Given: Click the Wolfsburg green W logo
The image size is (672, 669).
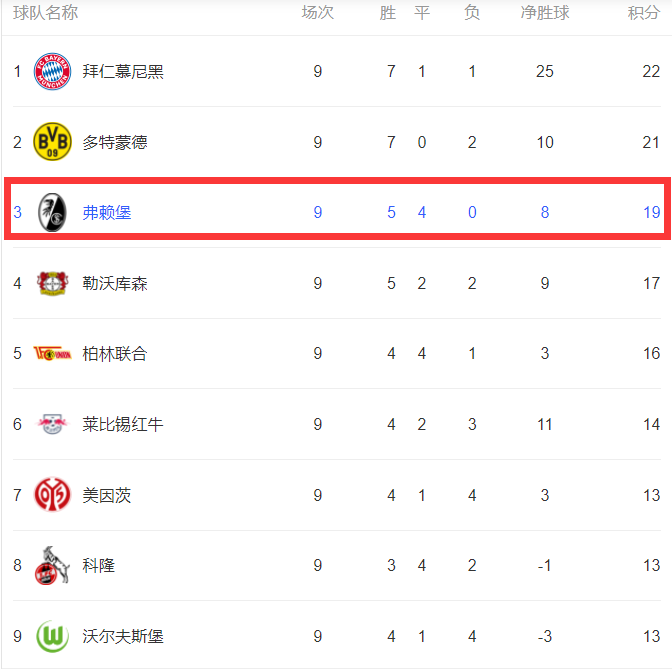Looking at the screenshot, I should [x=52, y=636].
